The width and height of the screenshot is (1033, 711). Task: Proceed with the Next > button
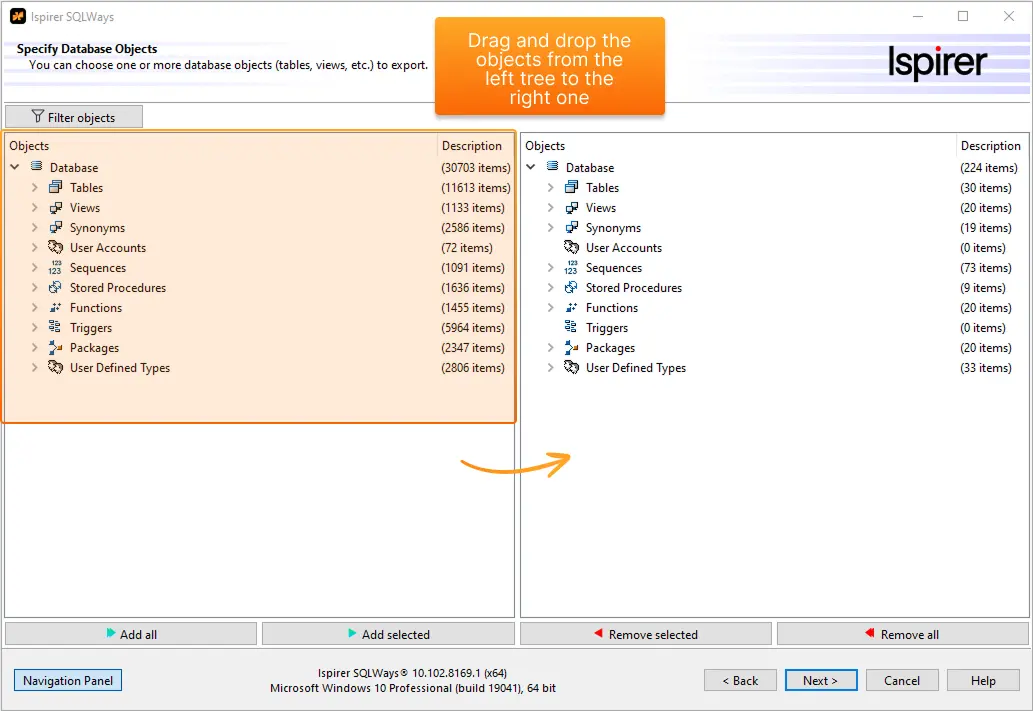821,680
